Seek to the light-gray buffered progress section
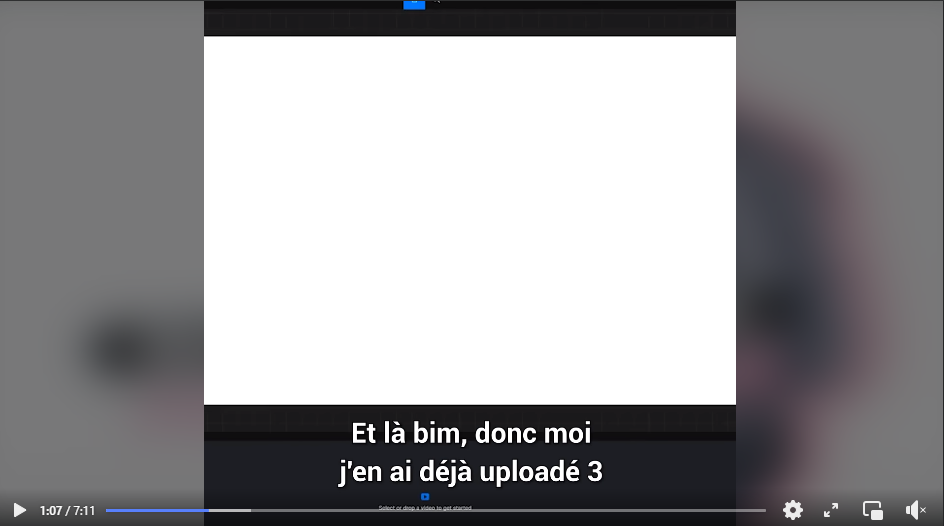The image size is (944, 526). (x=230, y=510)
